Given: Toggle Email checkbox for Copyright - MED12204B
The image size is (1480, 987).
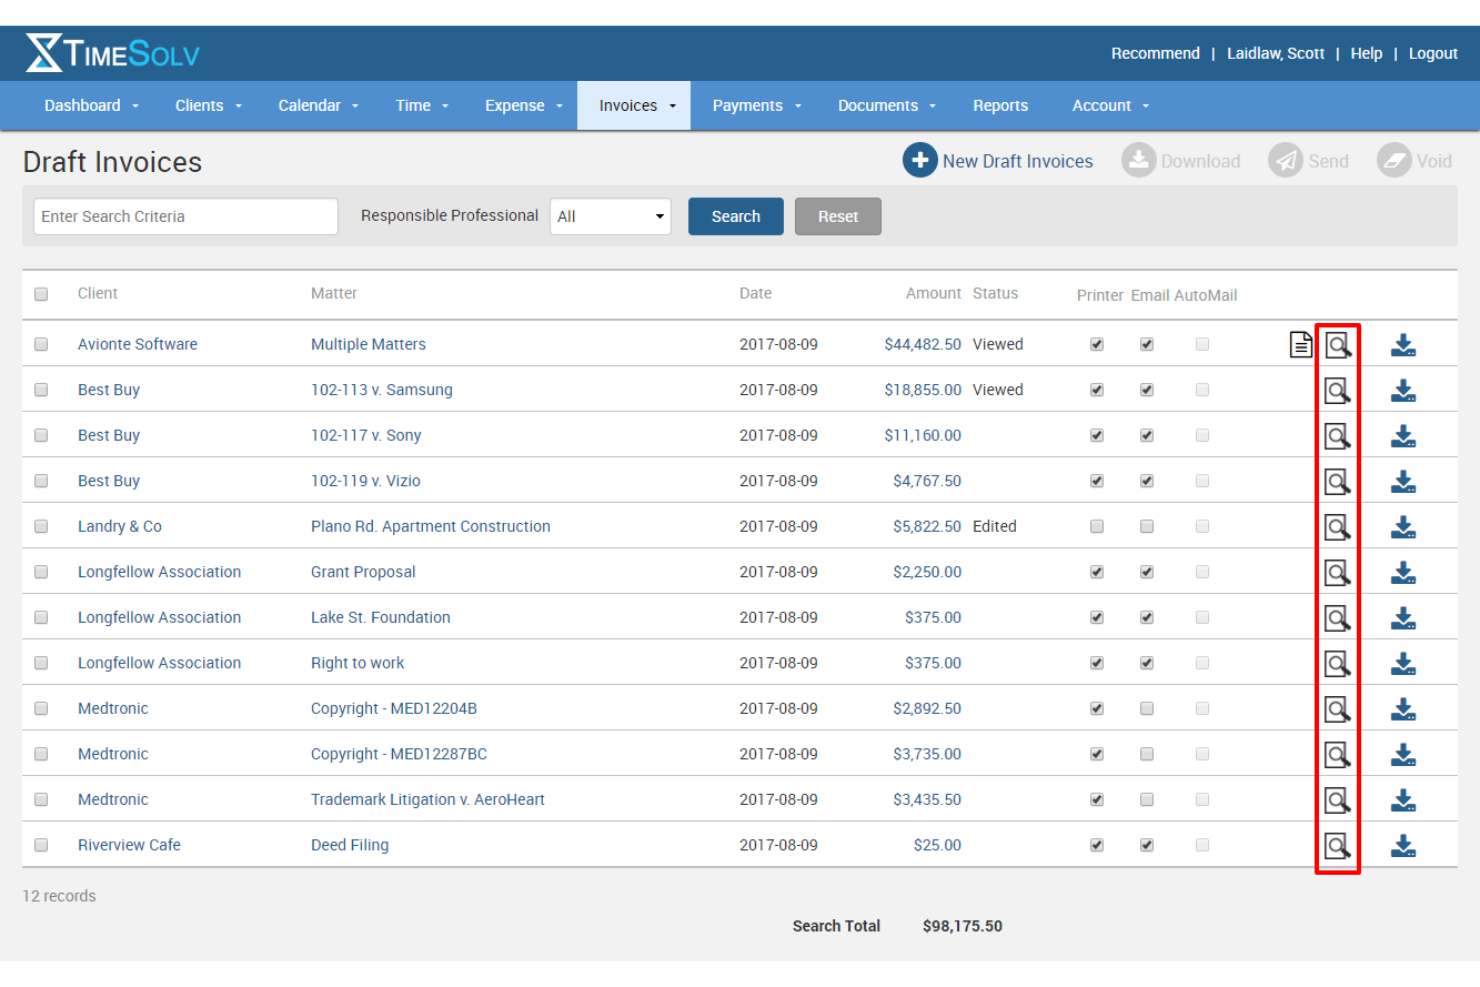Looking at the screenshot, I should pos(1147,708).
